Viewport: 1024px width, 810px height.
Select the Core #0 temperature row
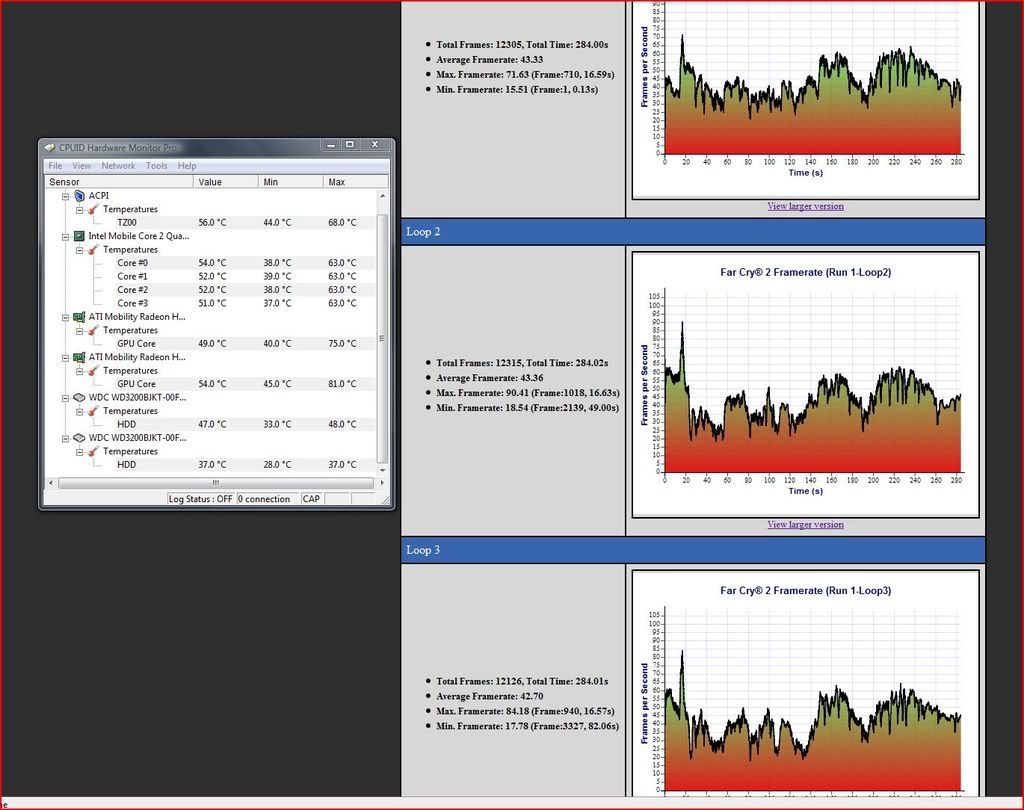[x=211, y=263]
